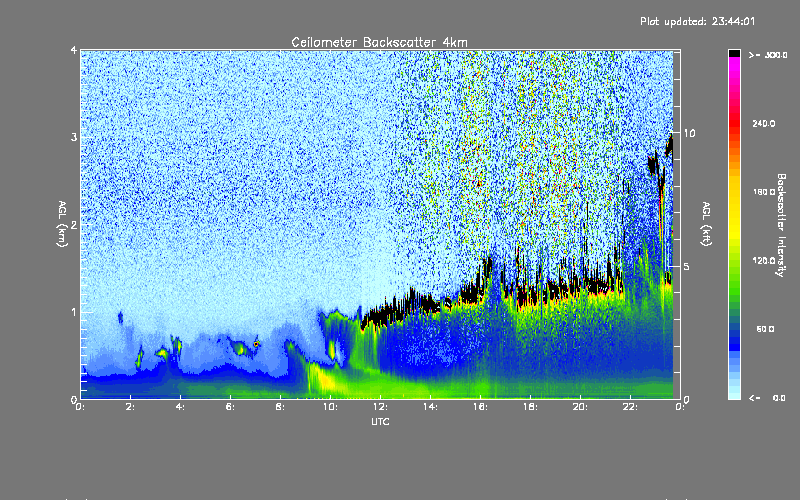
Task: Click the "5" tick on the kft axis
Action: [x=687, y=266]
